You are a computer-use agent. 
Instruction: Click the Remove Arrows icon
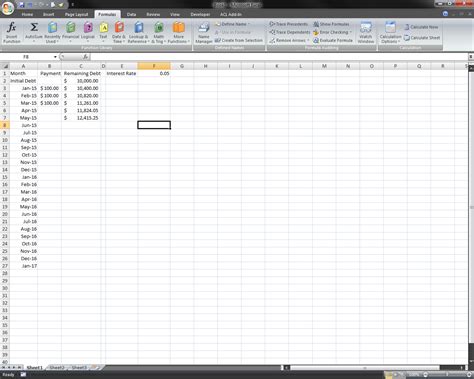click(272, 40)
